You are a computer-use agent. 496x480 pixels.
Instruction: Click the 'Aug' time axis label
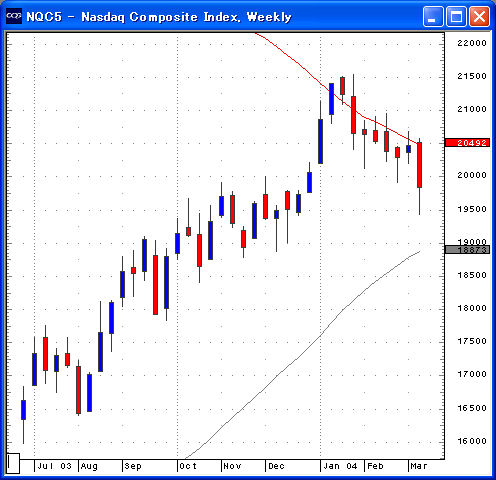tap(89, 466)
